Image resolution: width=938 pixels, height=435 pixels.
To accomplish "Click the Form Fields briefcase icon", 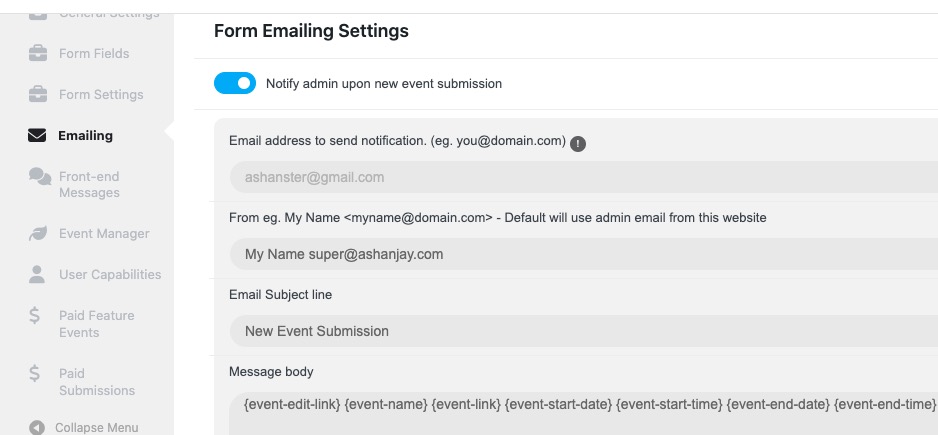I will tap(38, 53).
